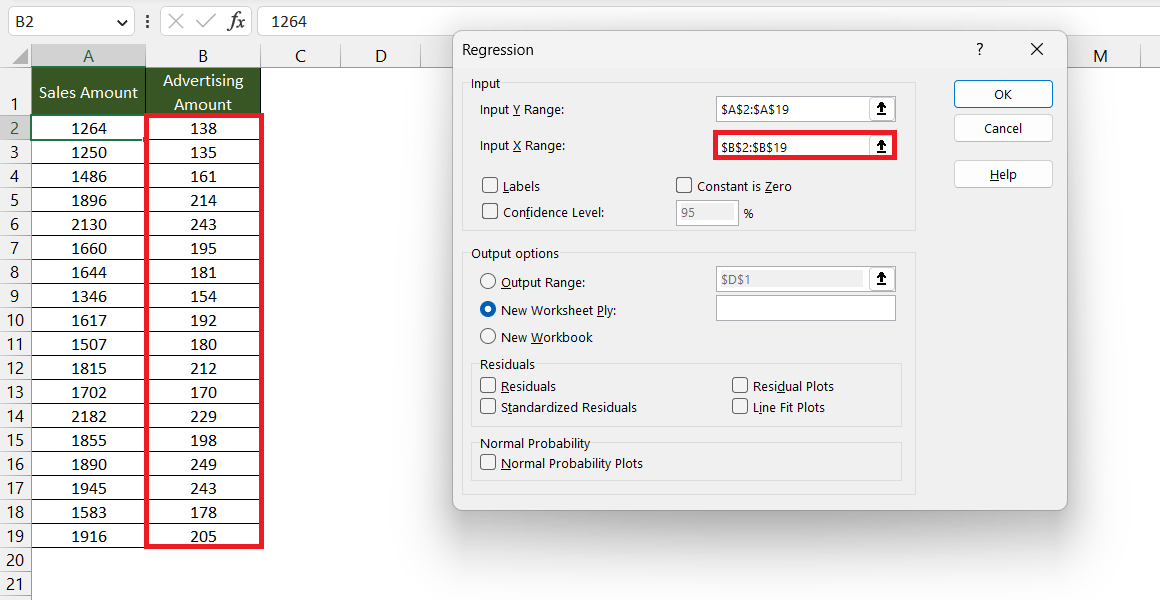
Task: Select row 2 header
Action: pyautogui.click(x=16, y=128)
